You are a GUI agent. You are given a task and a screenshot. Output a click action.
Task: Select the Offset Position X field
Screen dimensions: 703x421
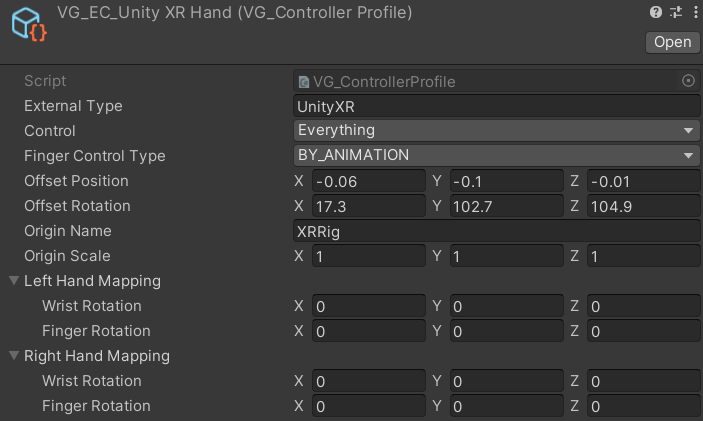click(369, 181)
